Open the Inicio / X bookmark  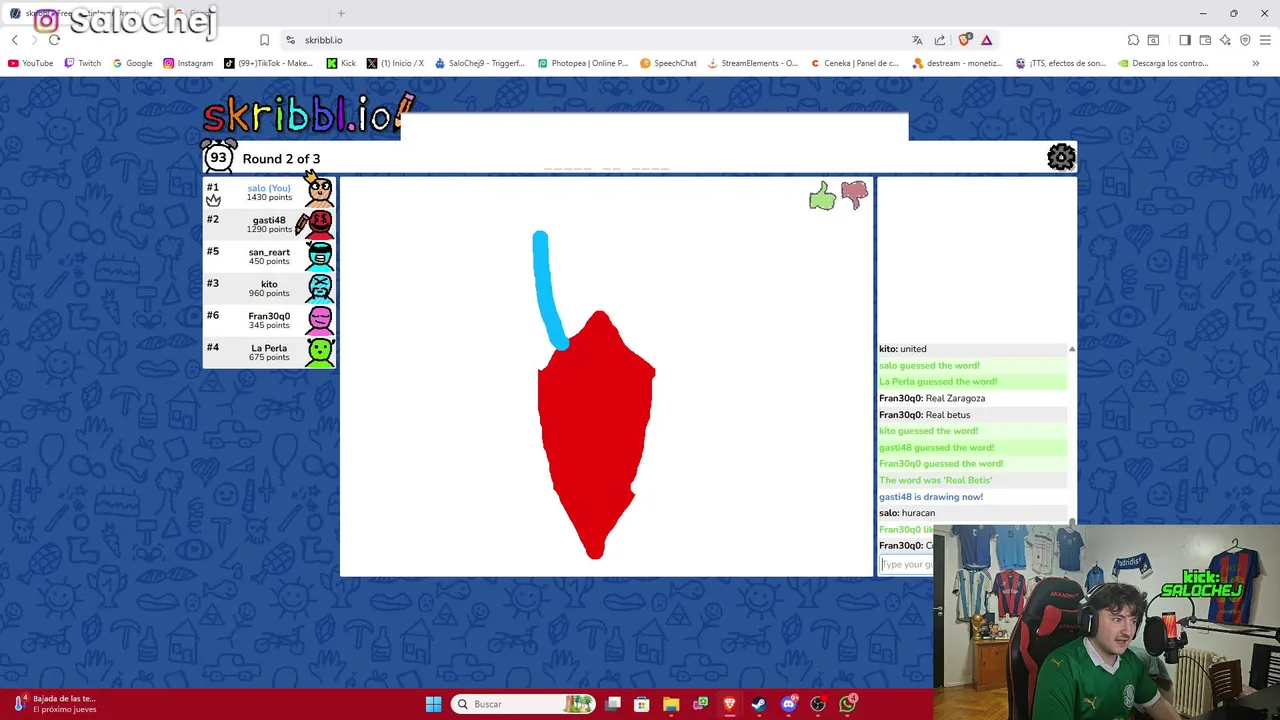[395, 63]
